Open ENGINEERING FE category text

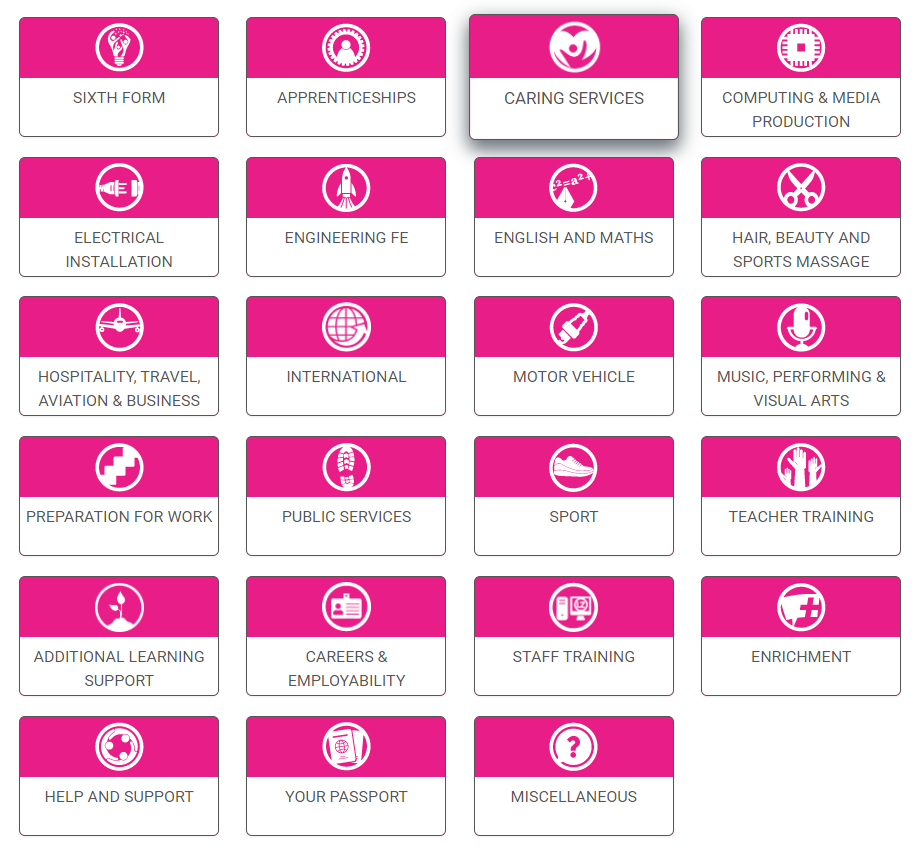346,238
